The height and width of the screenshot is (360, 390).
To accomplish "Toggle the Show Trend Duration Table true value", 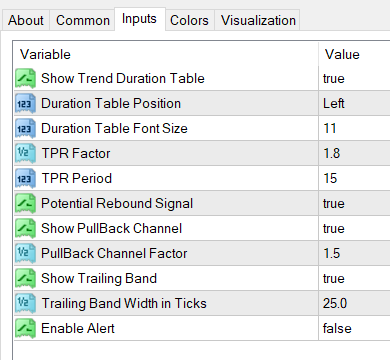I will [x=354, y=79].
